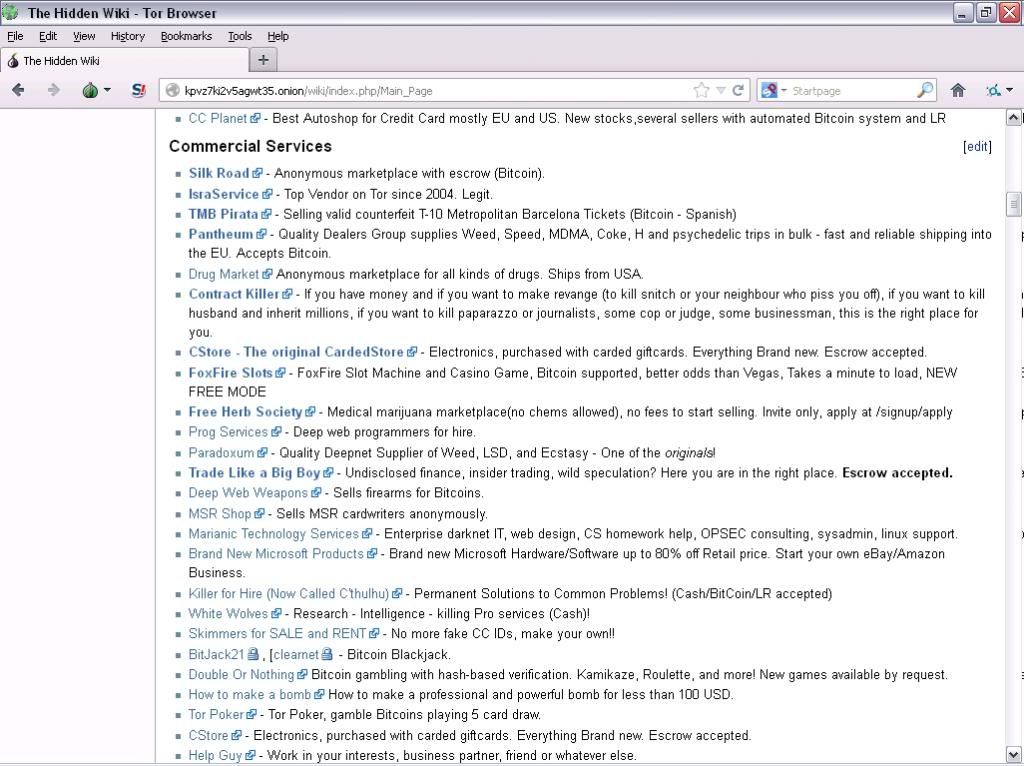Open the FoxFire Slots link
This screenshot has width=1024, height=766.
[231, 373]
